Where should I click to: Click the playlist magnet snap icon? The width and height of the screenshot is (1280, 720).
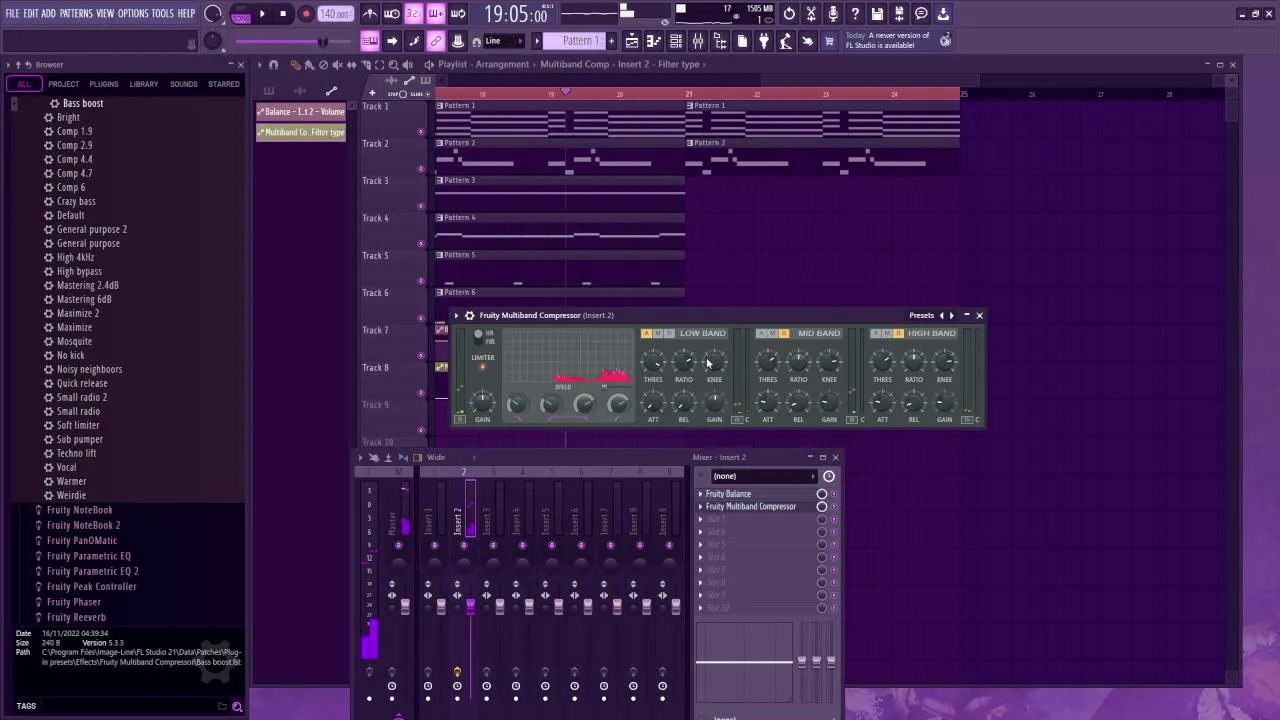tap(273, 65)
